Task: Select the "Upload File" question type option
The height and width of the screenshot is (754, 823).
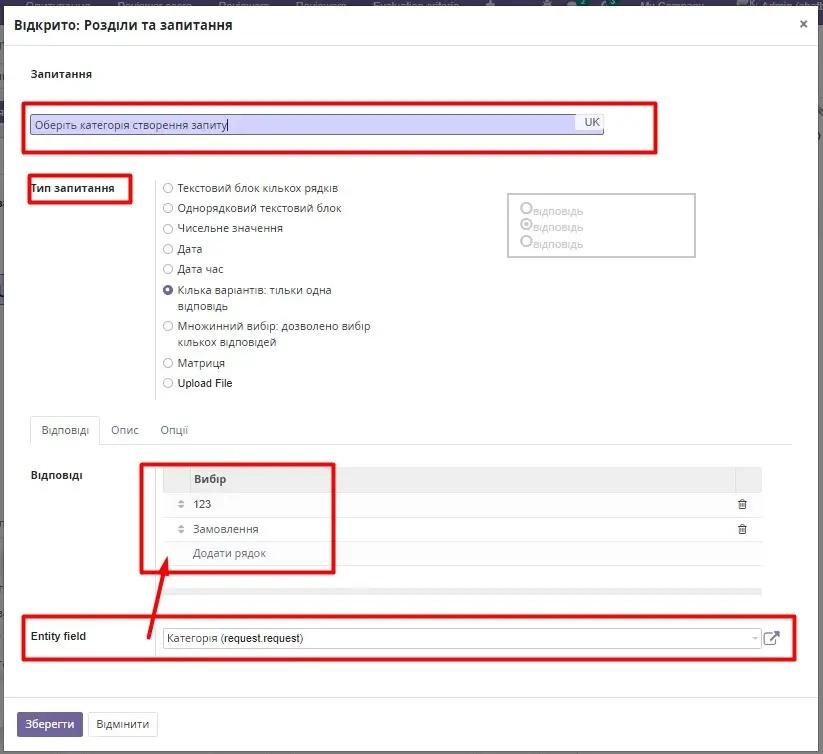Action: click(168, 383)
